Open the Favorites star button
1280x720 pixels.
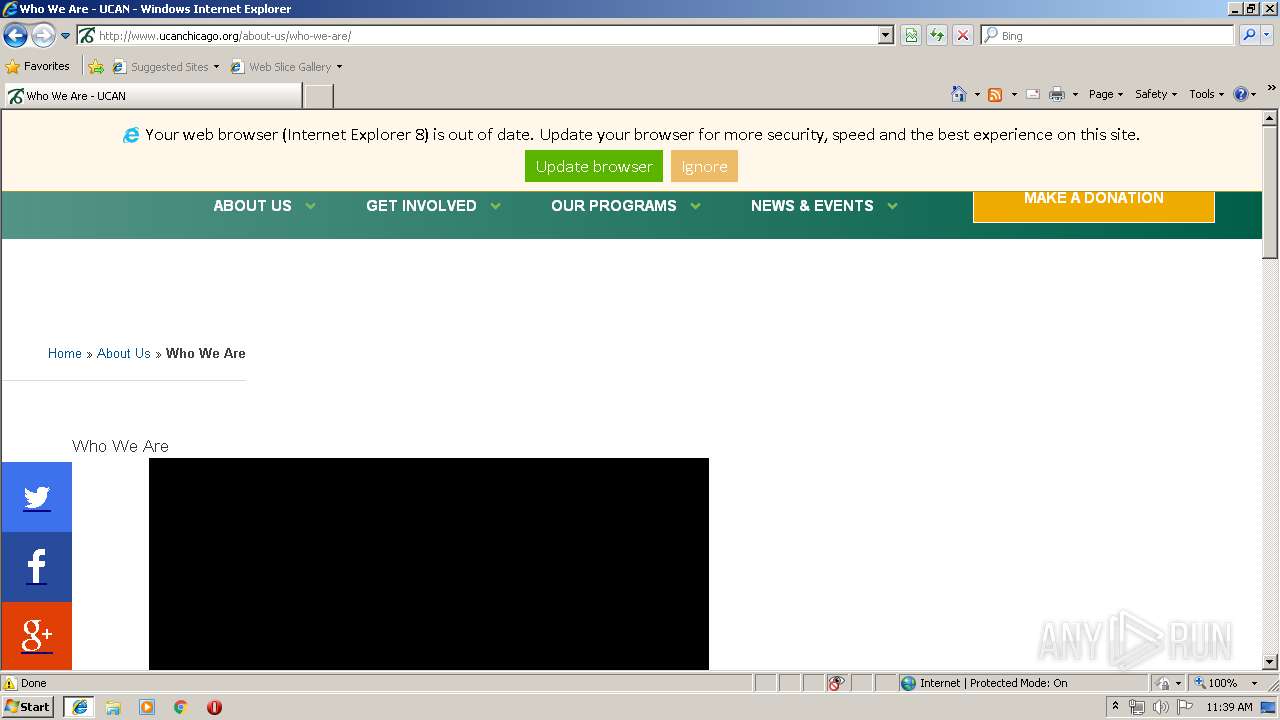[x=38, y=66]
